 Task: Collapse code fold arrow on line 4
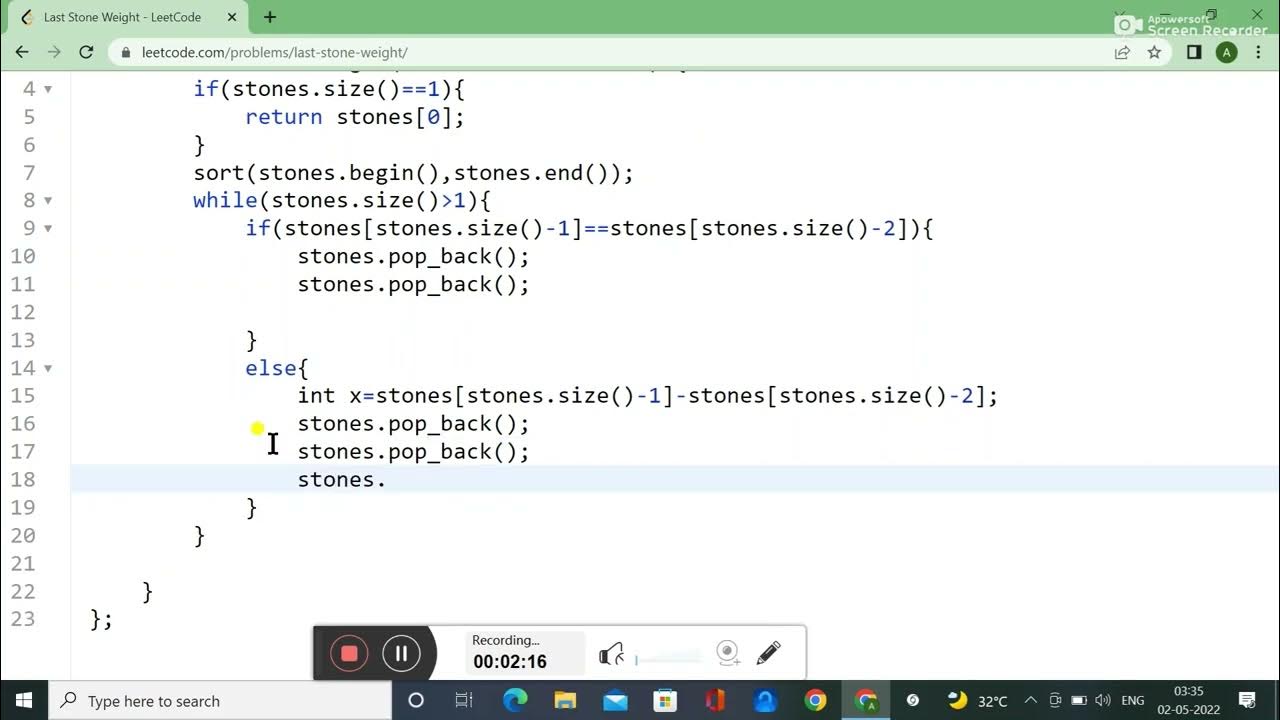pyautogui.click(x=48, y=89)
